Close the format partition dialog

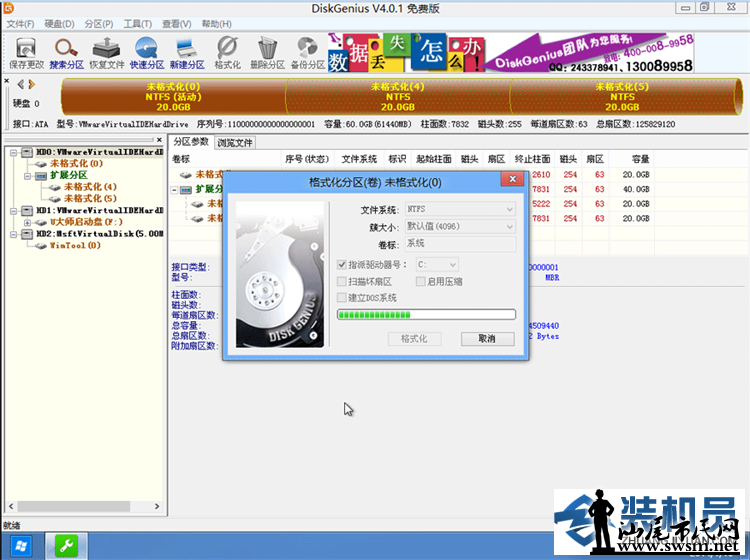(512, 179)
